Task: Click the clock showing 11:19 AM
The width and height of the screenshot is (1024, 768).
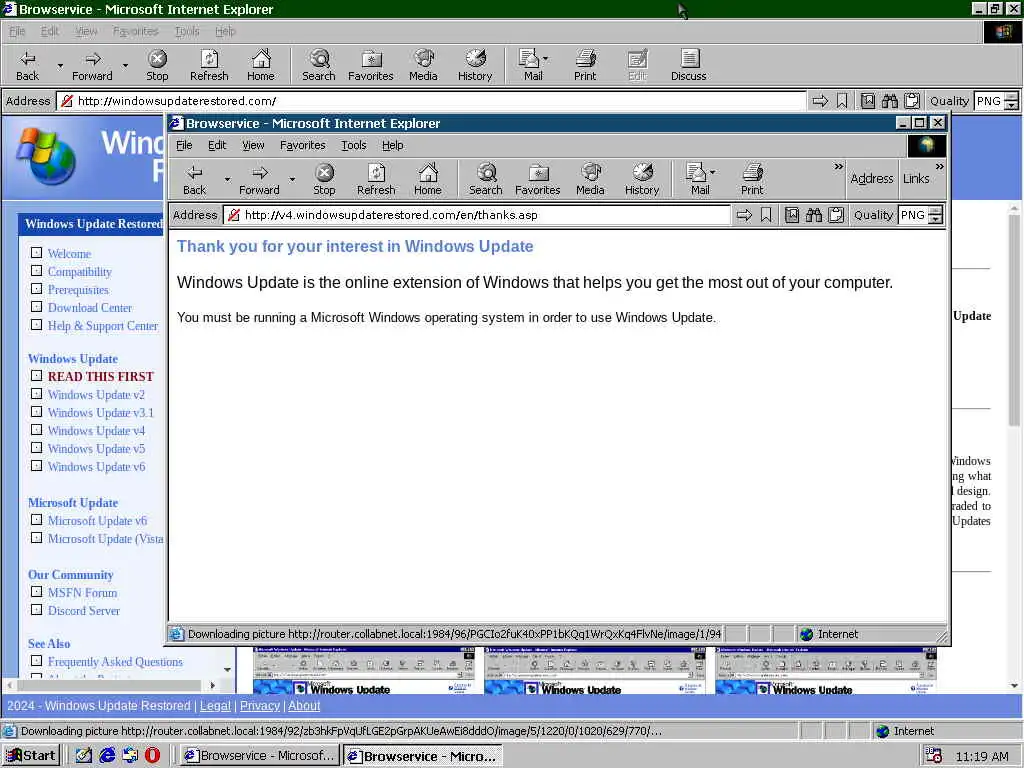Action: [x=982, y=756]
